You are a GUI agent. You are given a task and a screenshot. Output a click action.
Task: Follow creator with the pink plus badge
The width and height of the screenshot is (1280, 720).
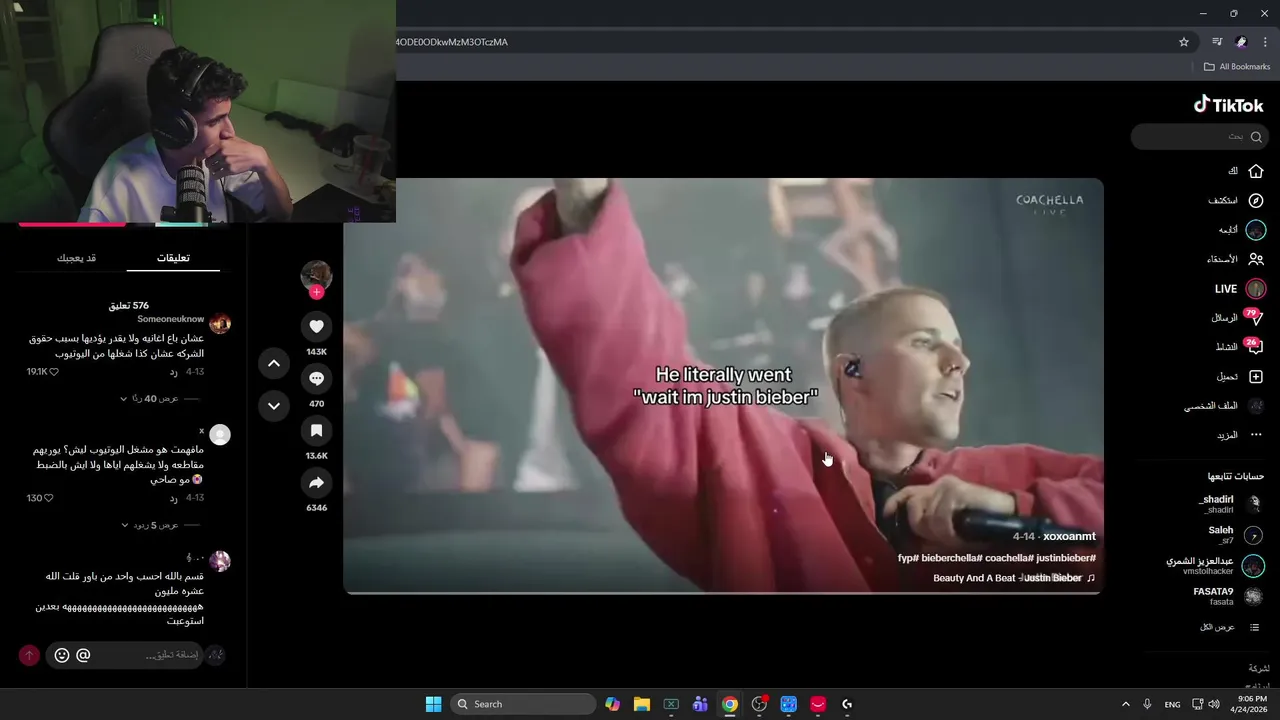(316, 292)
